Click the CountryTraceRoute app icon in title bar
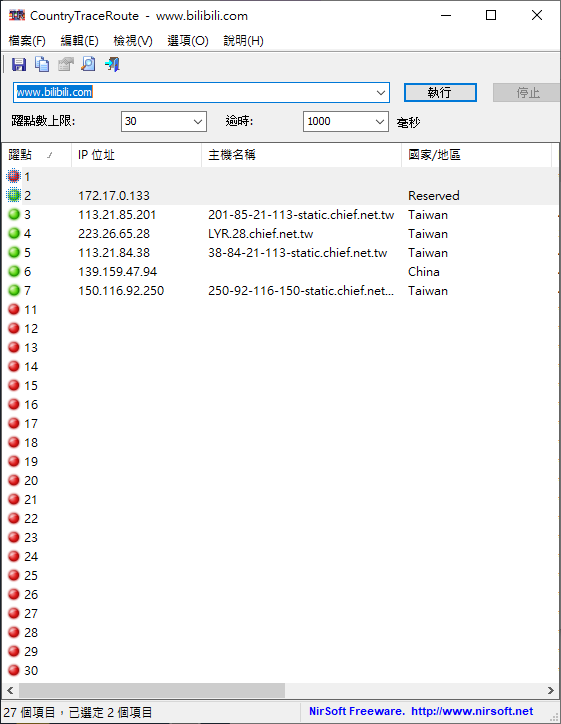The height and width of the screenshot is (724, 561). (17, 15)
